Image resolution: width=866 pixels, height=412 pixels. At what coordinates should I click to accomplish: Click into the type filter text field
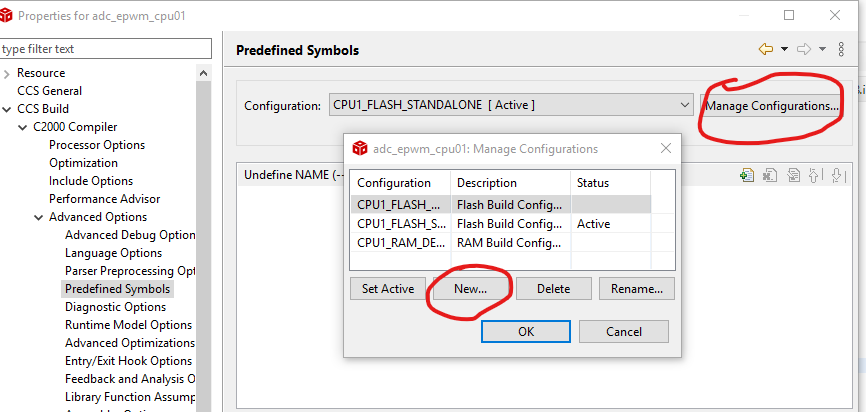(x=105, y=49)
